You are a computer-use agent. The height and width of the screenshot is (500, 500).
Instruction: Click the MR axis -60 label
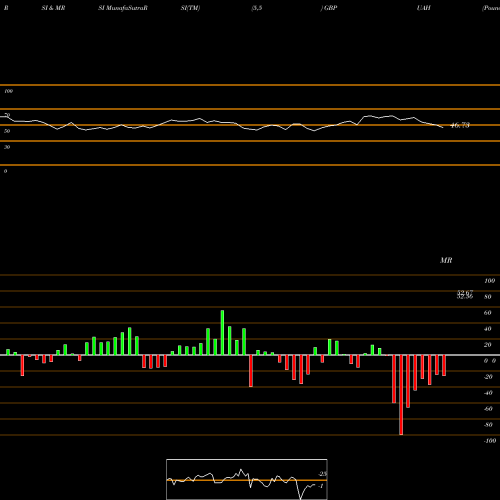(488, 409)
